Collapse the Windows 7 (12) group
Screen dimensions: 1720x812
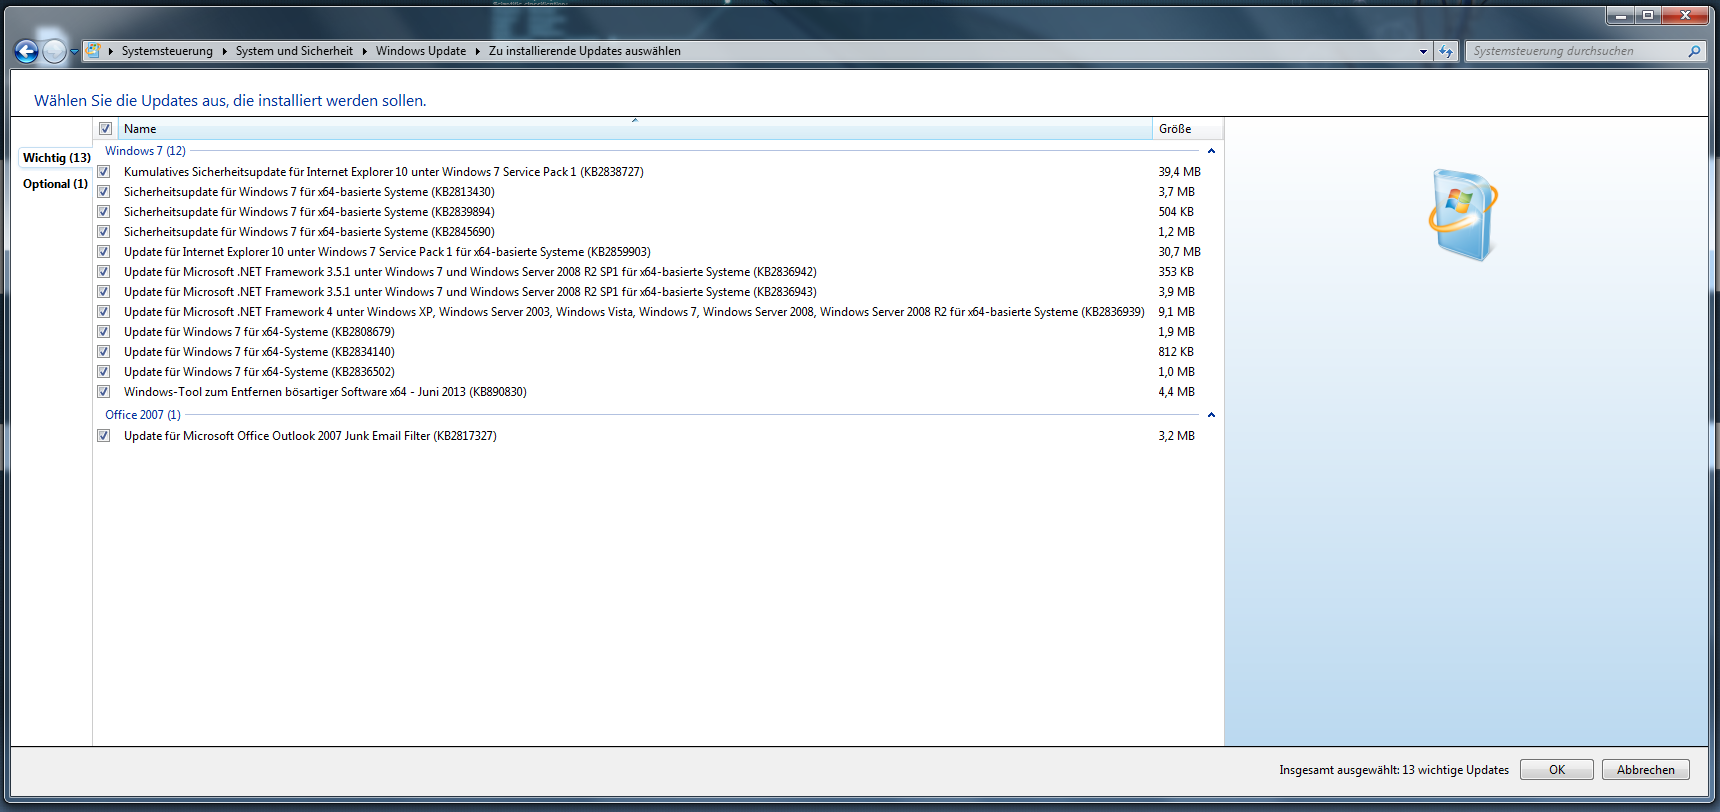click(x=1211, y=151)
